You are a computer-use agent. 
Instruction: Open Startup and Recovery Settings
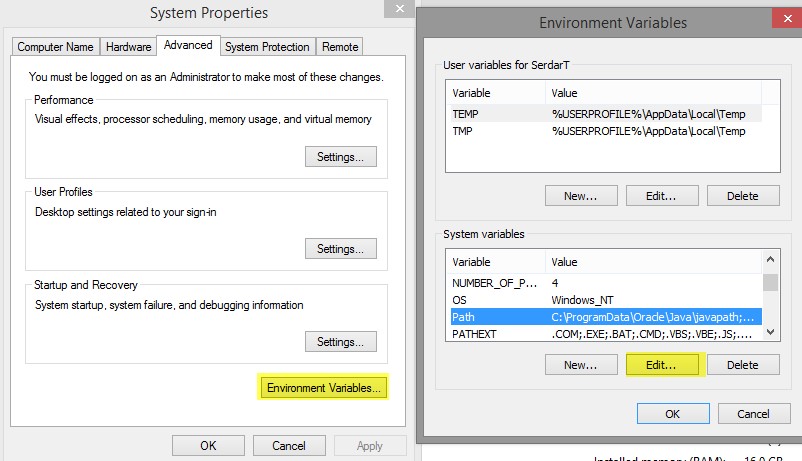pos(340,342)
